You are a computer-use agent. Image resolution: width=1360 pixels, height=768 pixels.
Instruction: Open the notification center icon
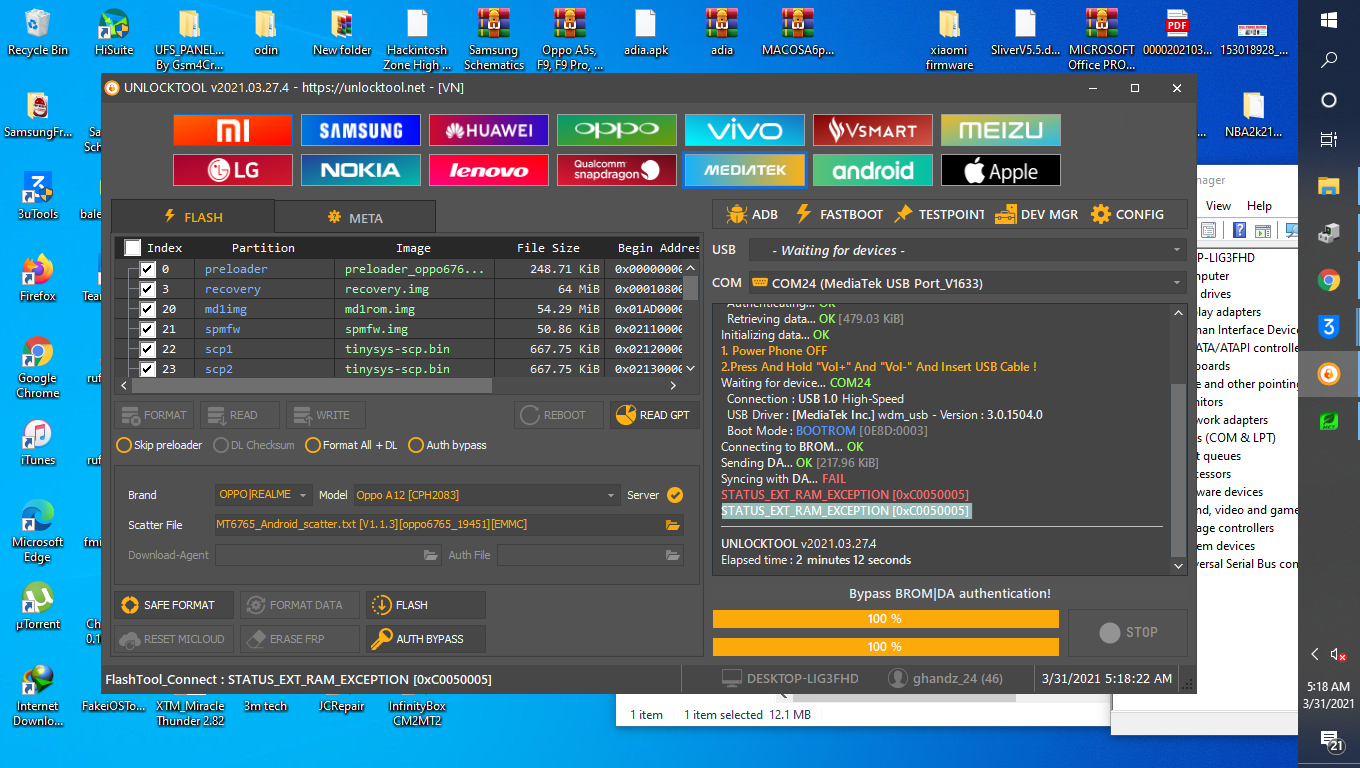(1329, 742)
